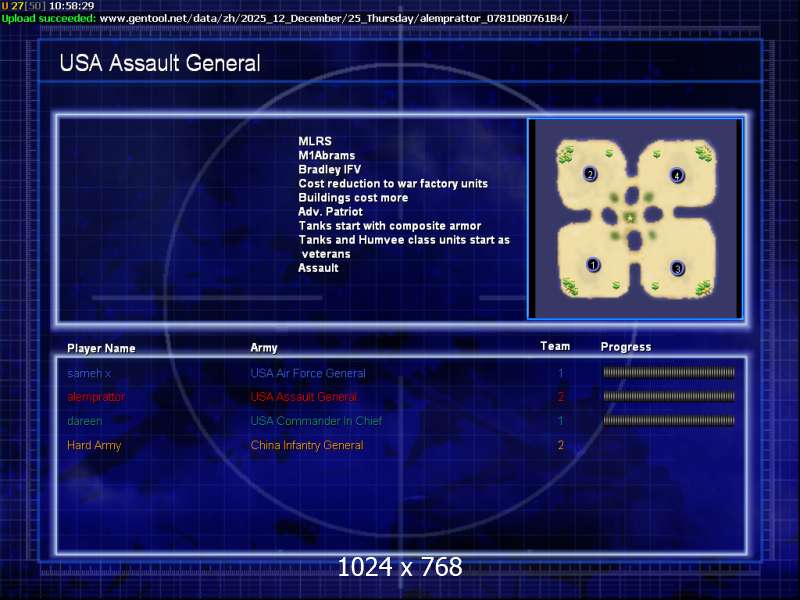
Task: Click the Adv. Patriot line
Action: (330, 212)
